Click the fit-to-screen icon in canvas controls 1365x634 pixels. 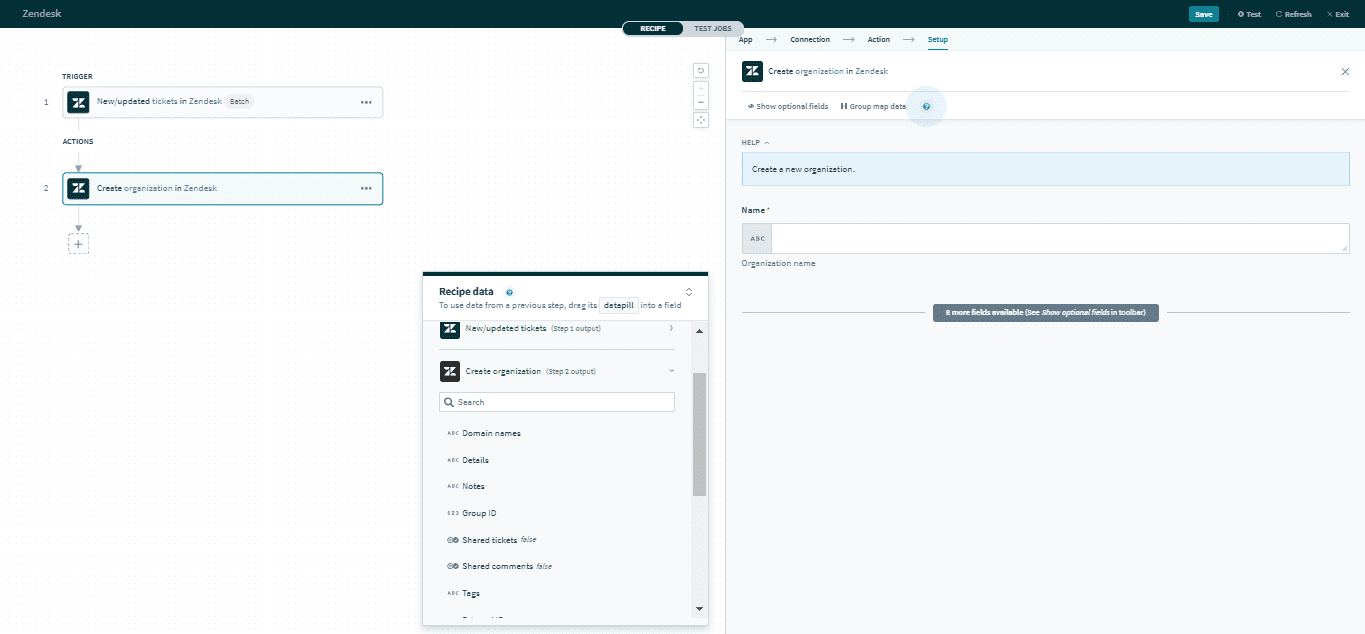(700, 120)
